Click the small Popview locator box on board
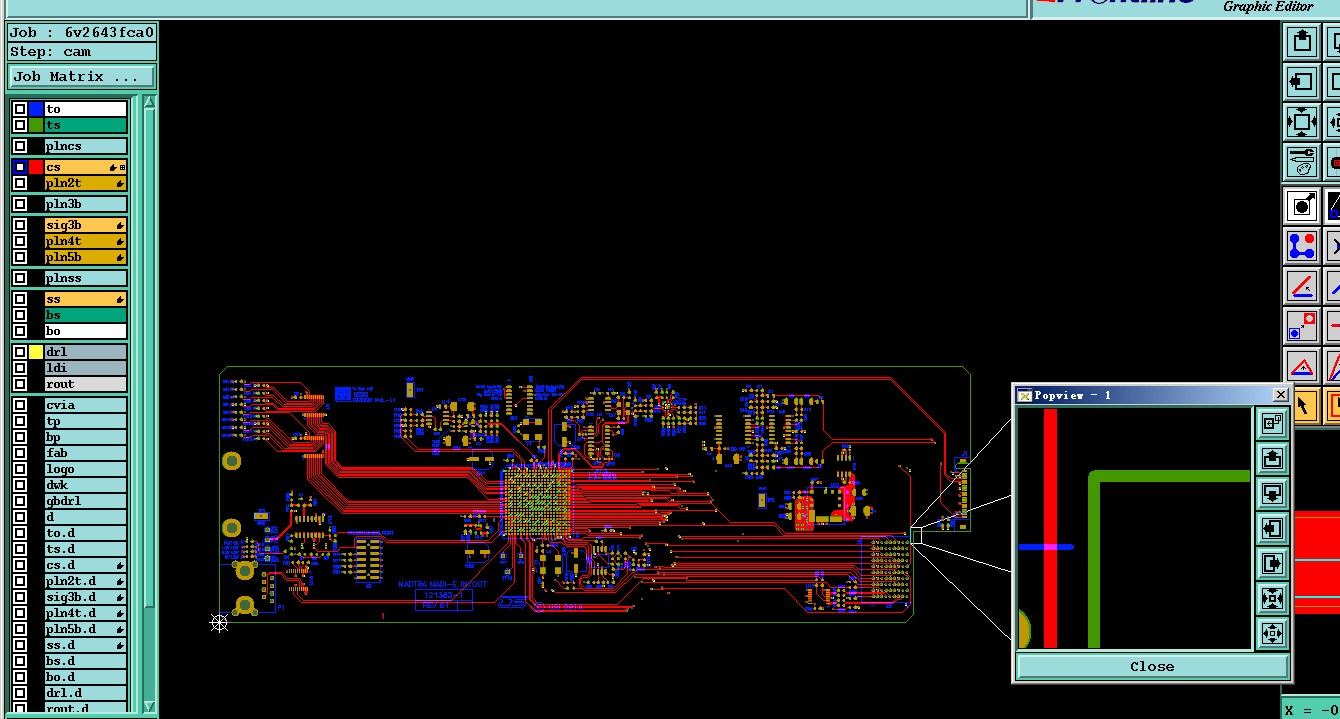The height and width of the screenshot is (719, 1340). point(916,536)
